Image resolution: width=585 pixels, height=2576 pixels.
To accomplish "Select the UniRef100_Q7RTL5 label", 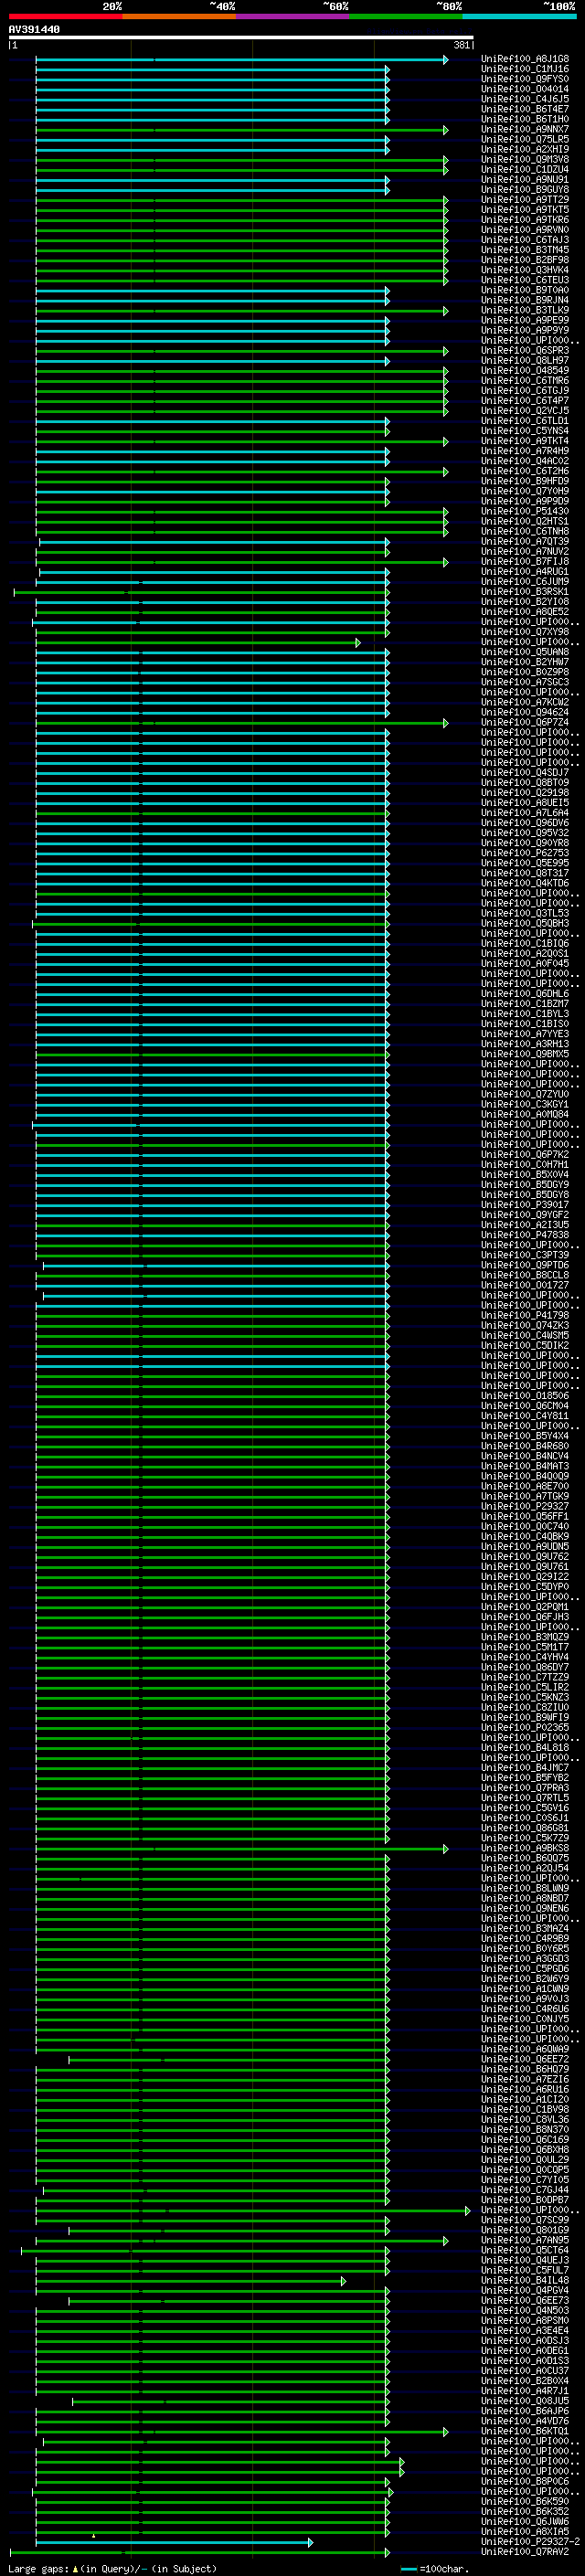I will [525, 1799].
